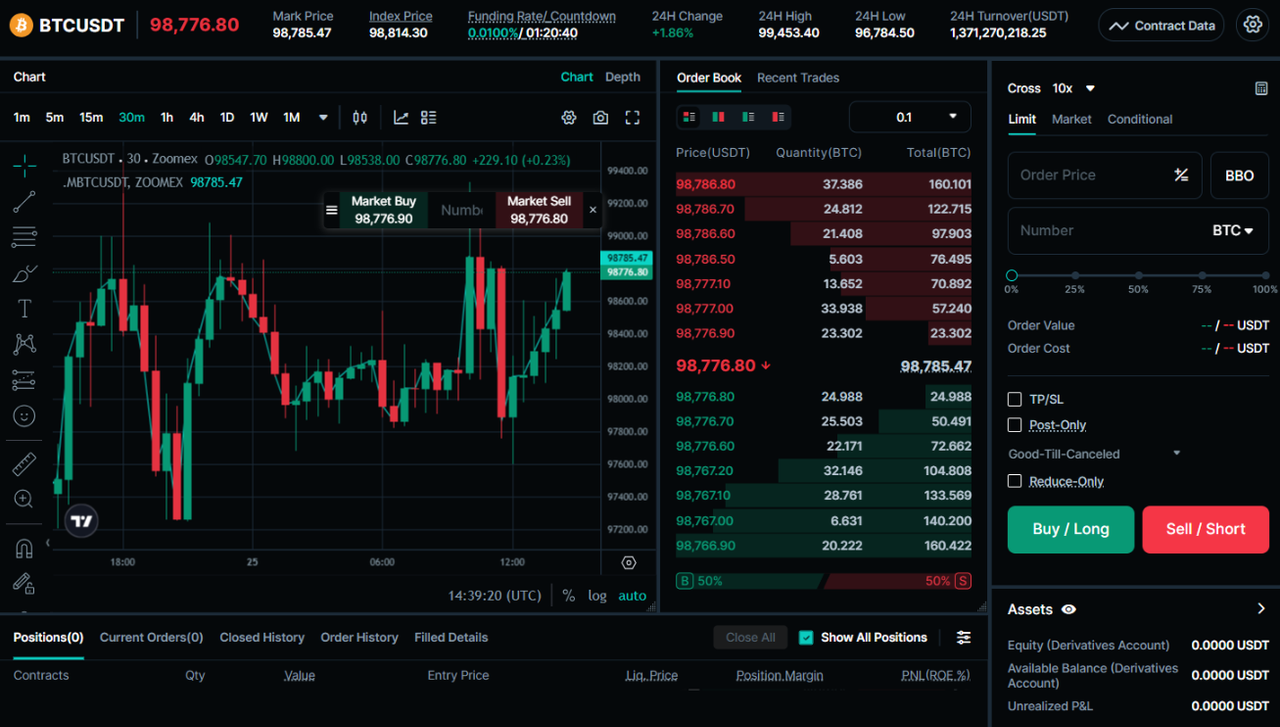Toggle assets visibility eye icon
This screenshot has width=1280, height=727.
tap(1069, 609)
